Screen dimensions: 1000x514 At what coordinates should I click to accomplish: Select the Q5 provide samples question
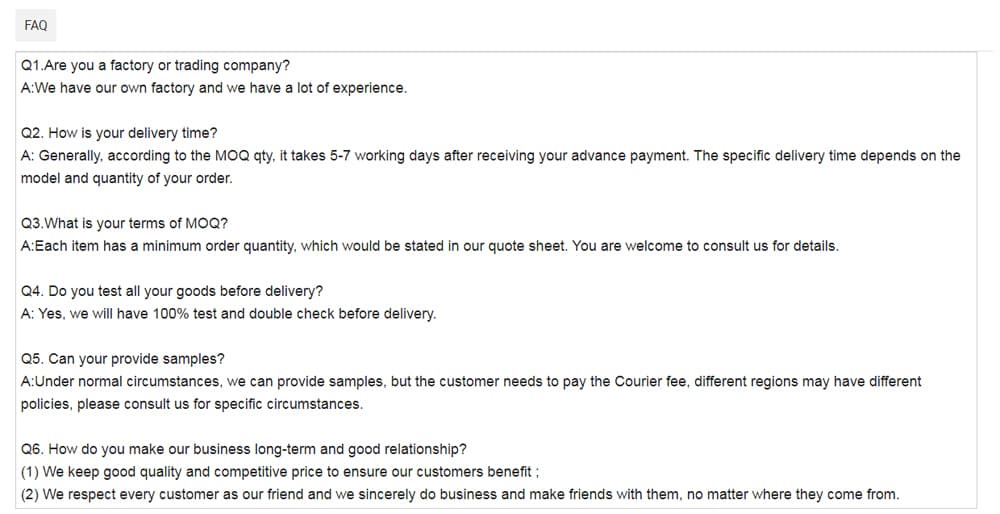point(122,359)
